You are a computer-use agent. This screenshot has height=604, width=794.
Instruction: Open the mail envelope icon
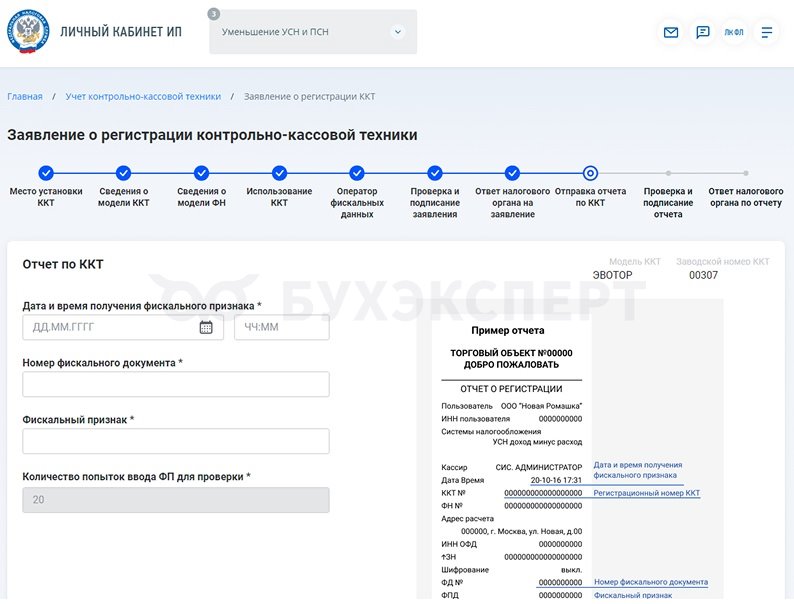tap(671, 32)
